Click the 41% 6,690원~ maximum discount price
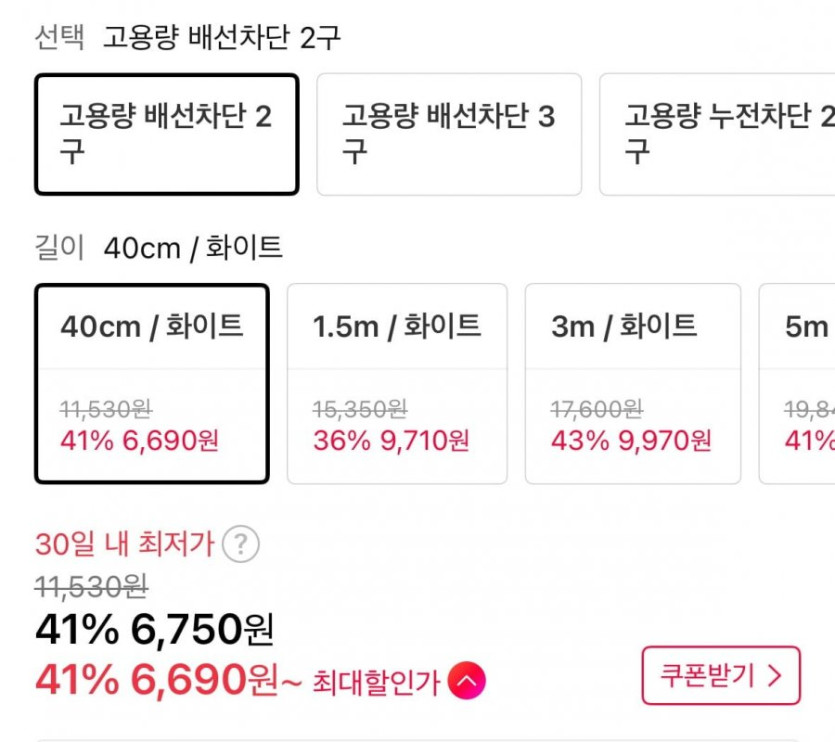The image size is (835, 742). pyautogui.click(x=167, y=681)
